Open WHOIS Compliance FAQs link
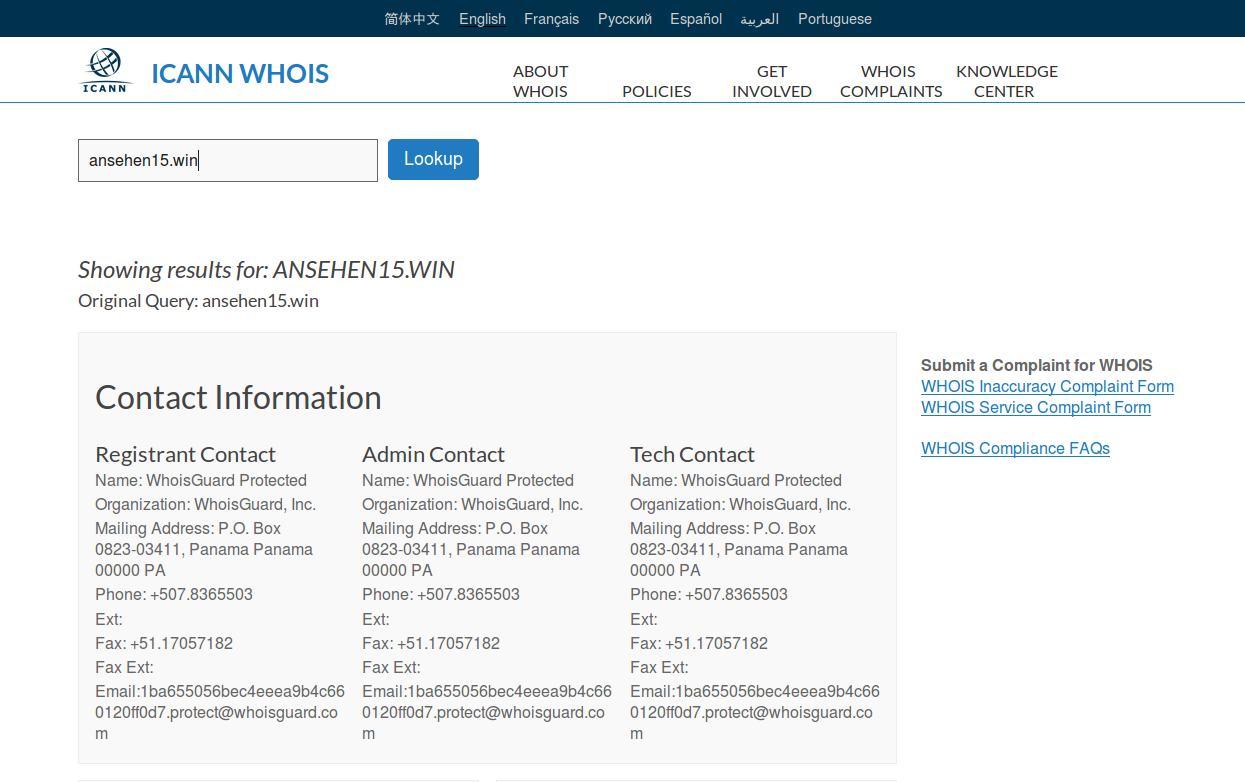This screenshot has width=1245, height=782. click(1015, 448)
